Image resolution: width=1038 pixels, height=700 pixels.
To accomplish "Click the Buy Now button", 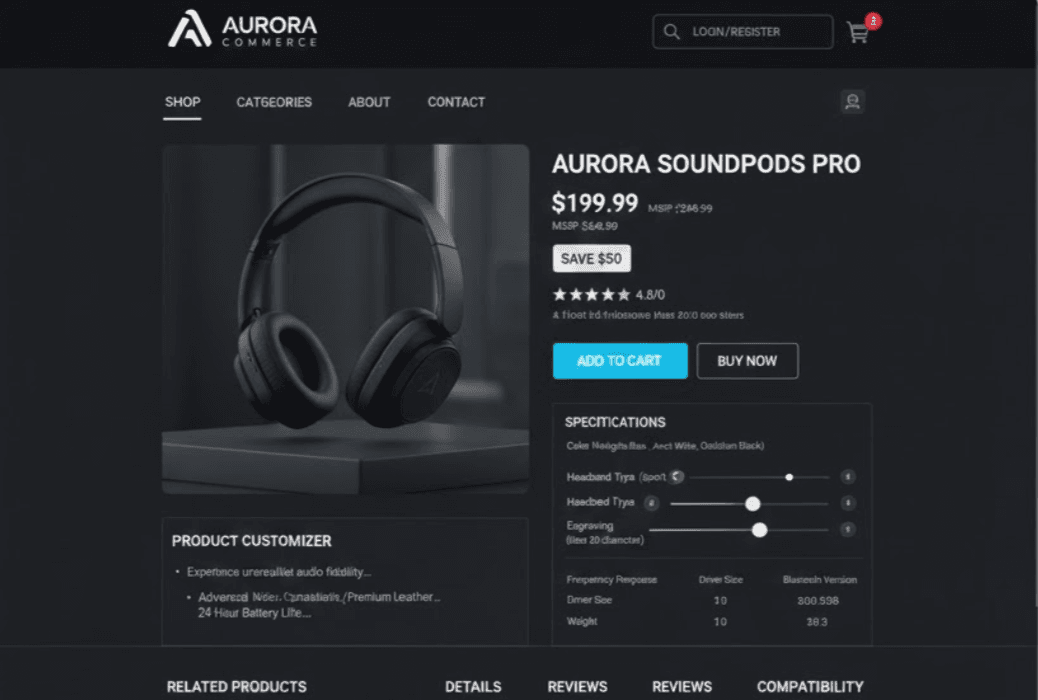I will click(747, 361).
